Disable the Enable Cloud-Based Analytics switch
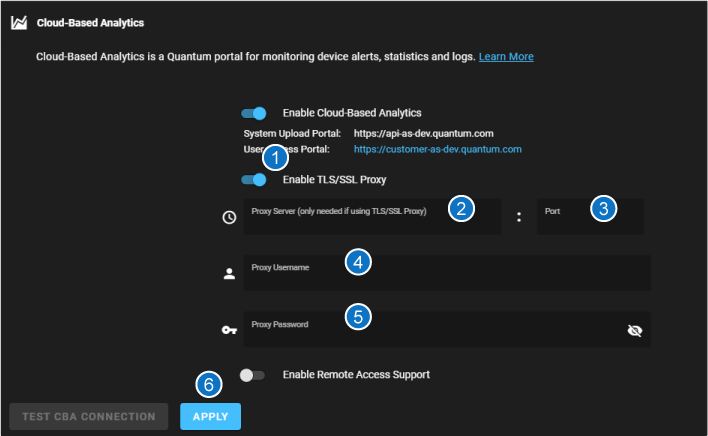This screenshot has height=436, width=708. (x=254, y=113)
